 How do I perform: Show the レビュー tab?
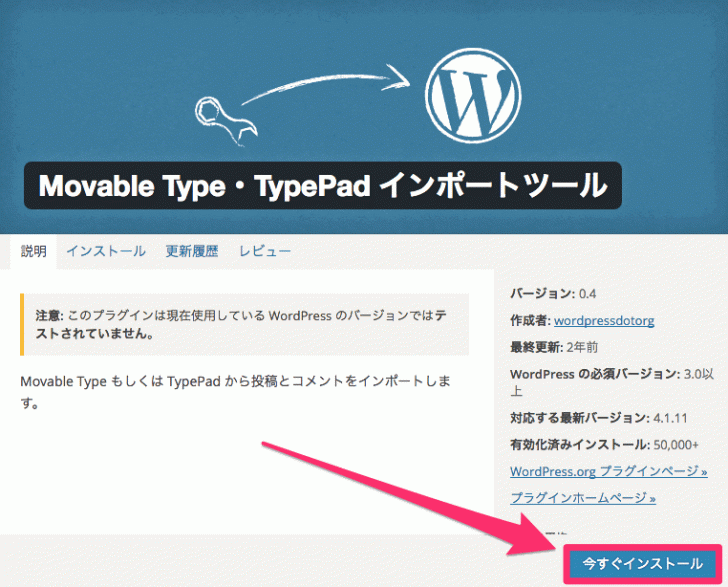point(265,251)
